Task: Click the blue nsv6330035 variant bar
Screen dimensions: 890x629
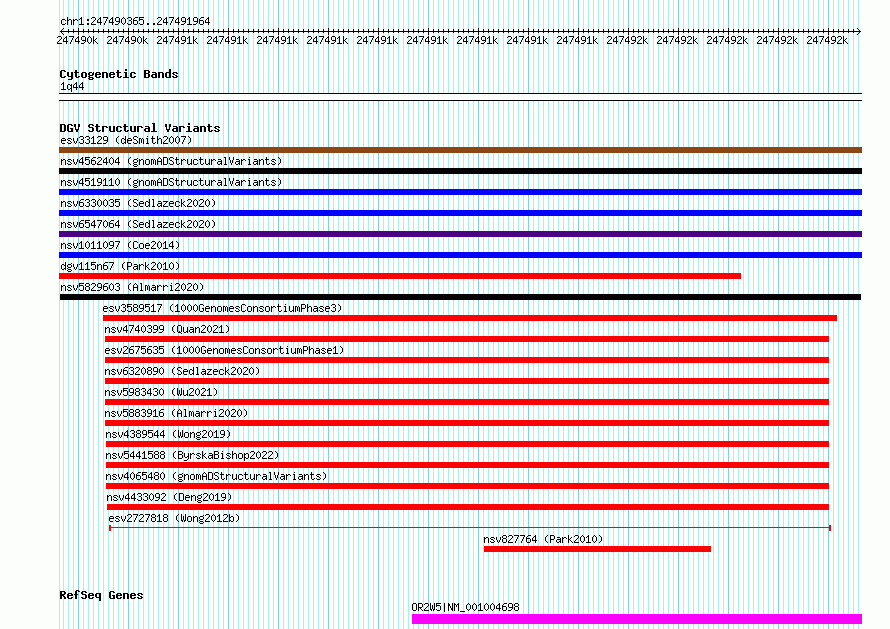Action: (x=460, y=213)
